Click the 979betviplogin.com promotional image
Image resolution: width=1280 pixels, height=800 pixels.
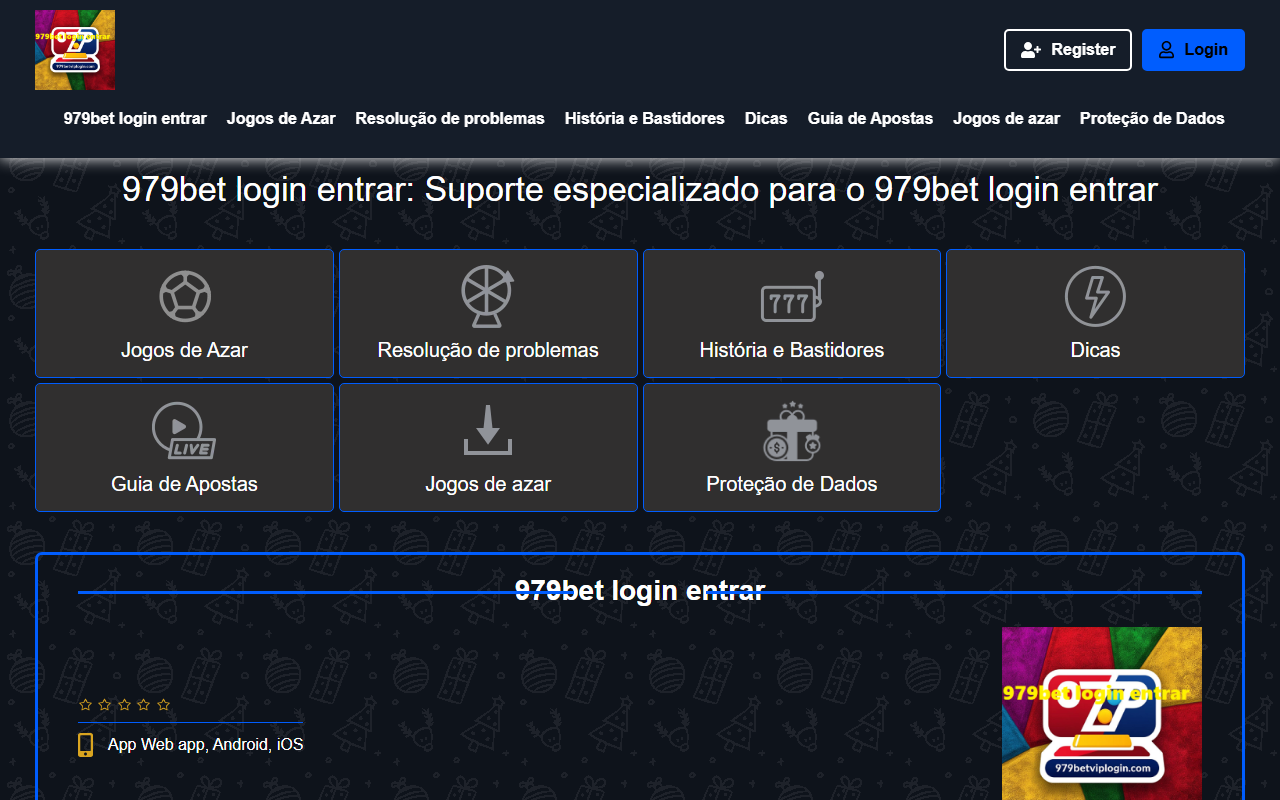pos(1102,713)
